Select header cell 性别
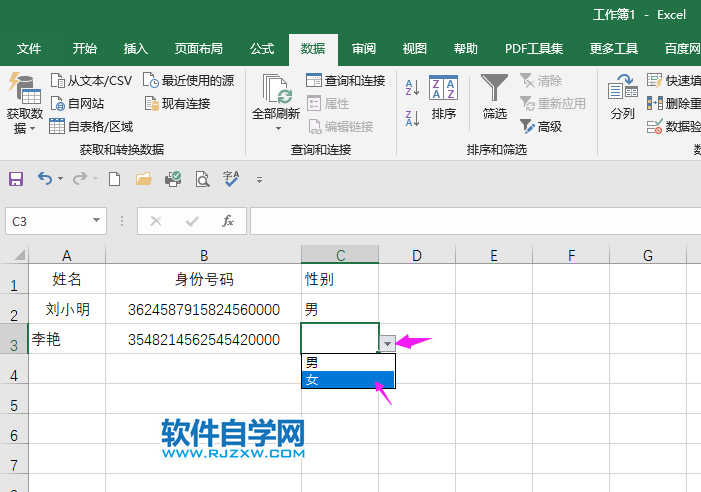 (x=340, y=279)
